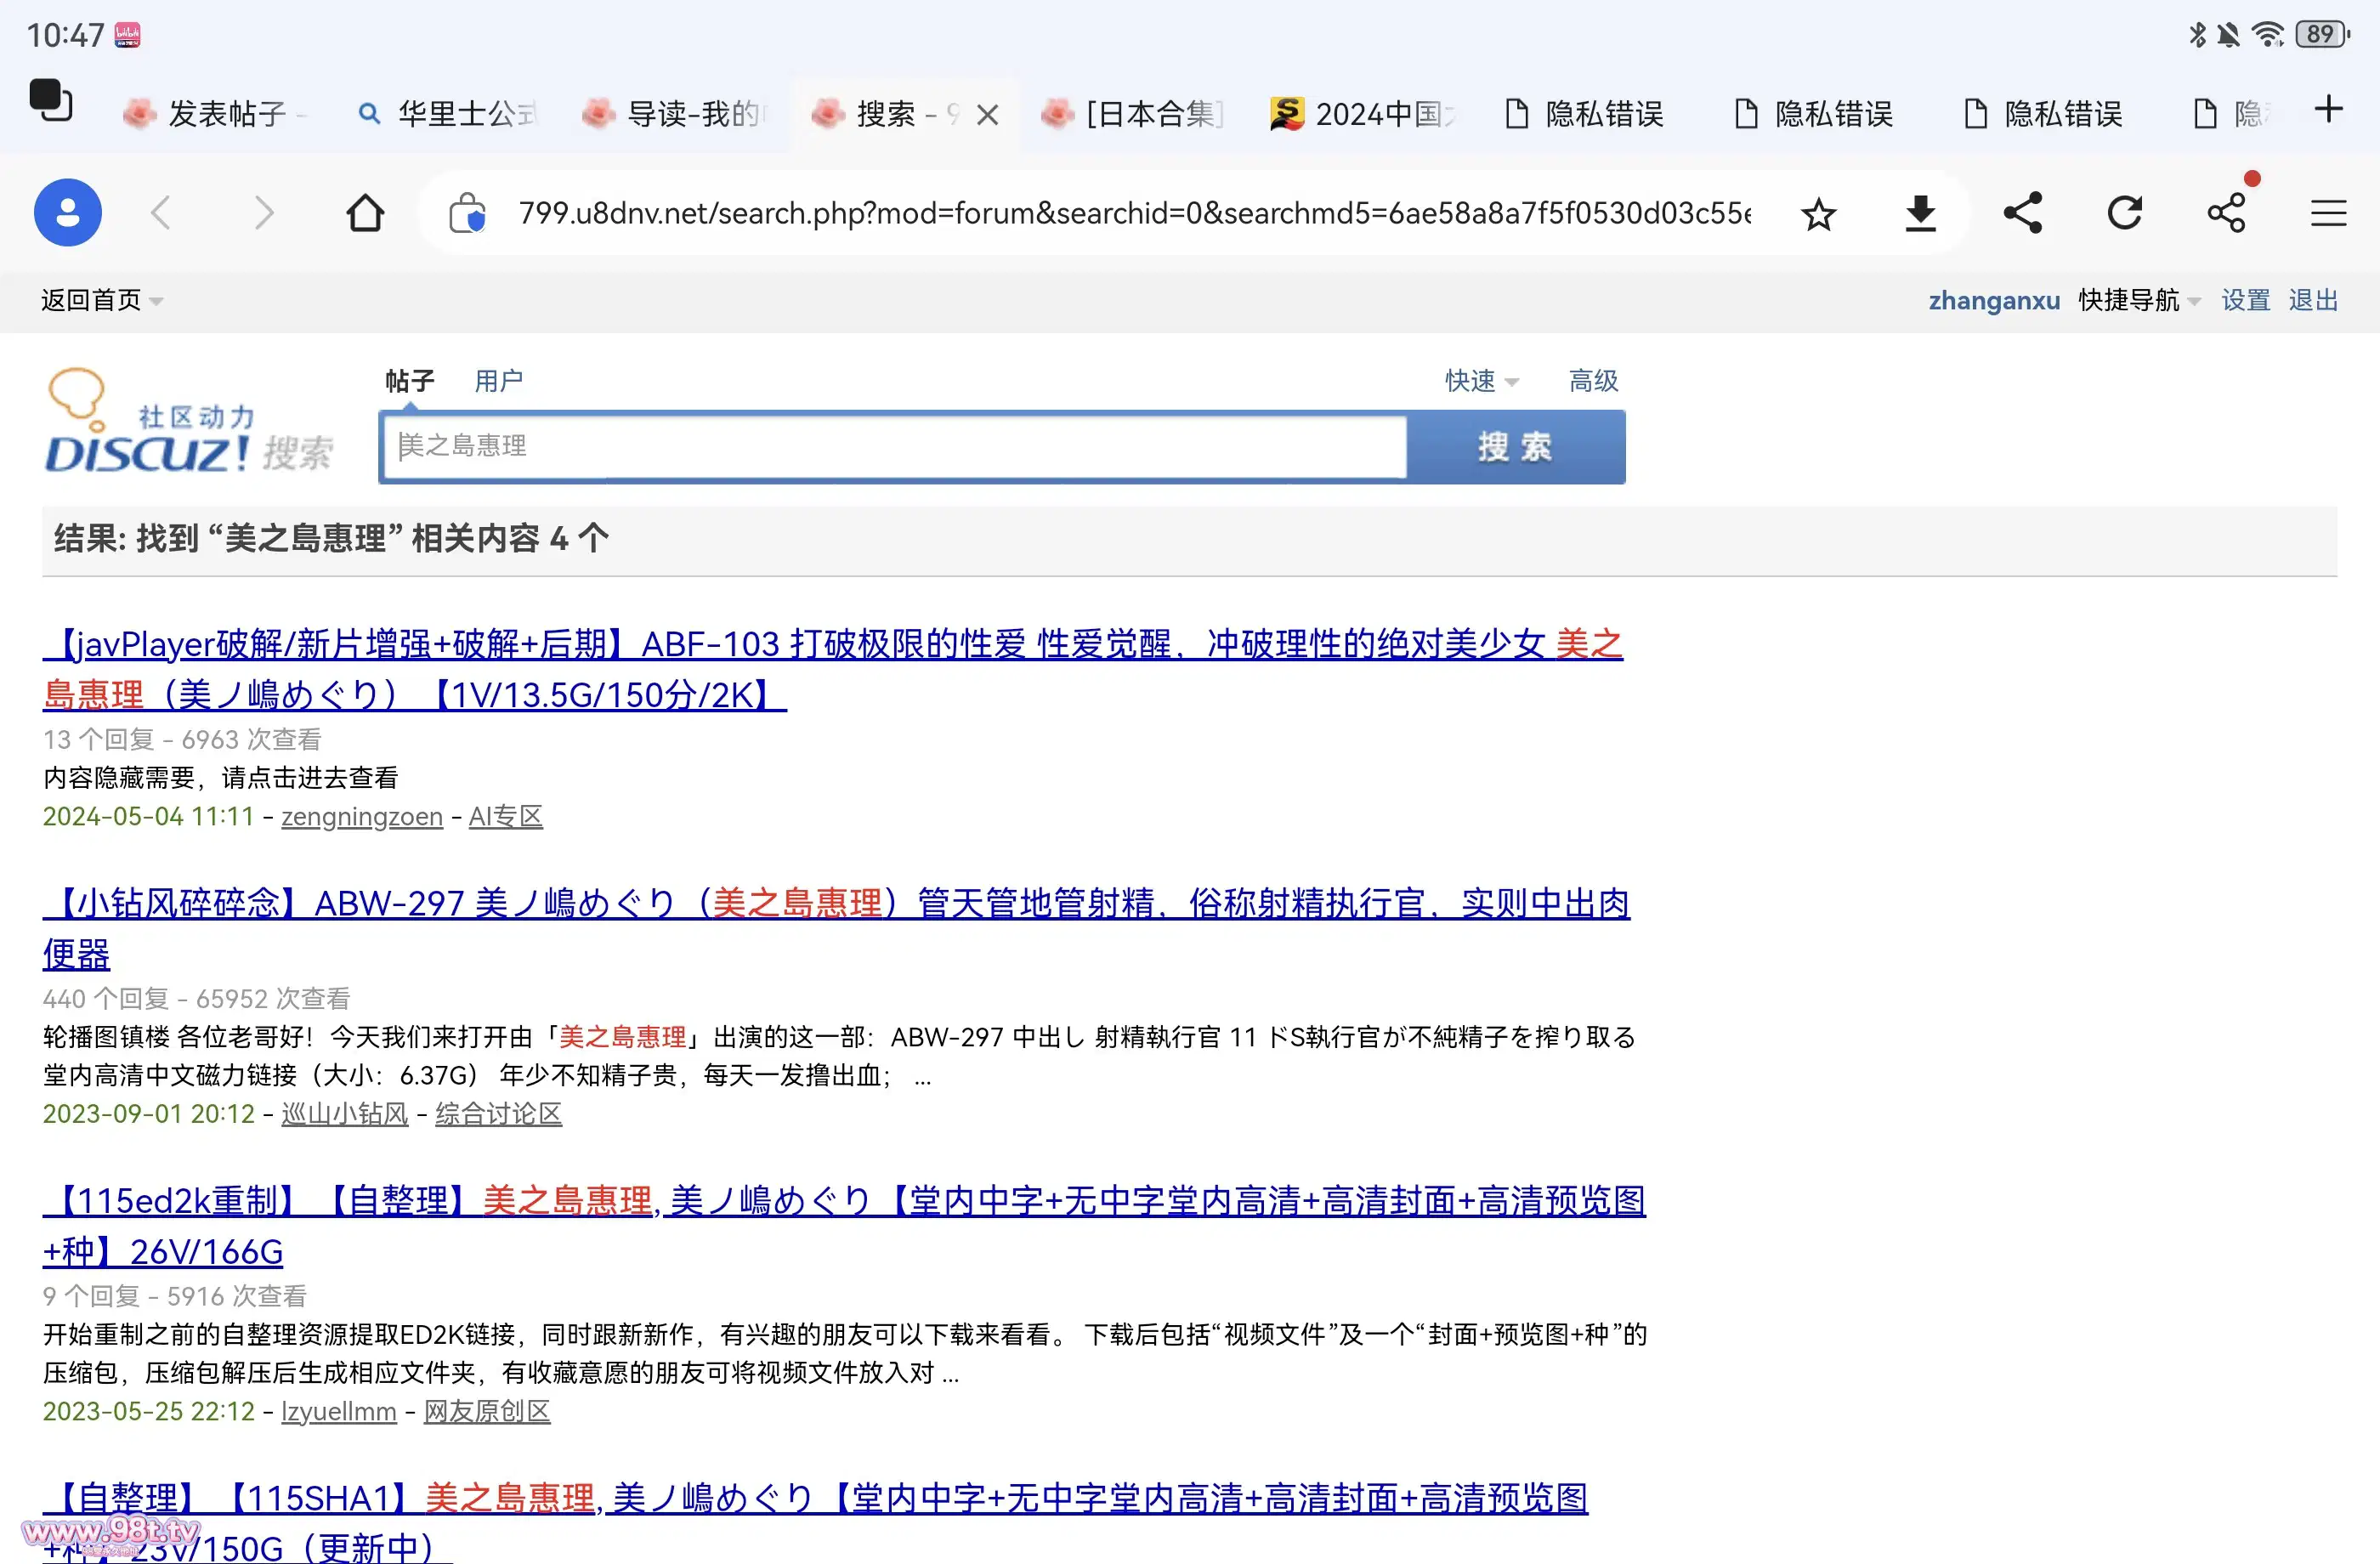
Task: Click the 内容隐藏需要 summary text
Action: (x=220, y=778)
